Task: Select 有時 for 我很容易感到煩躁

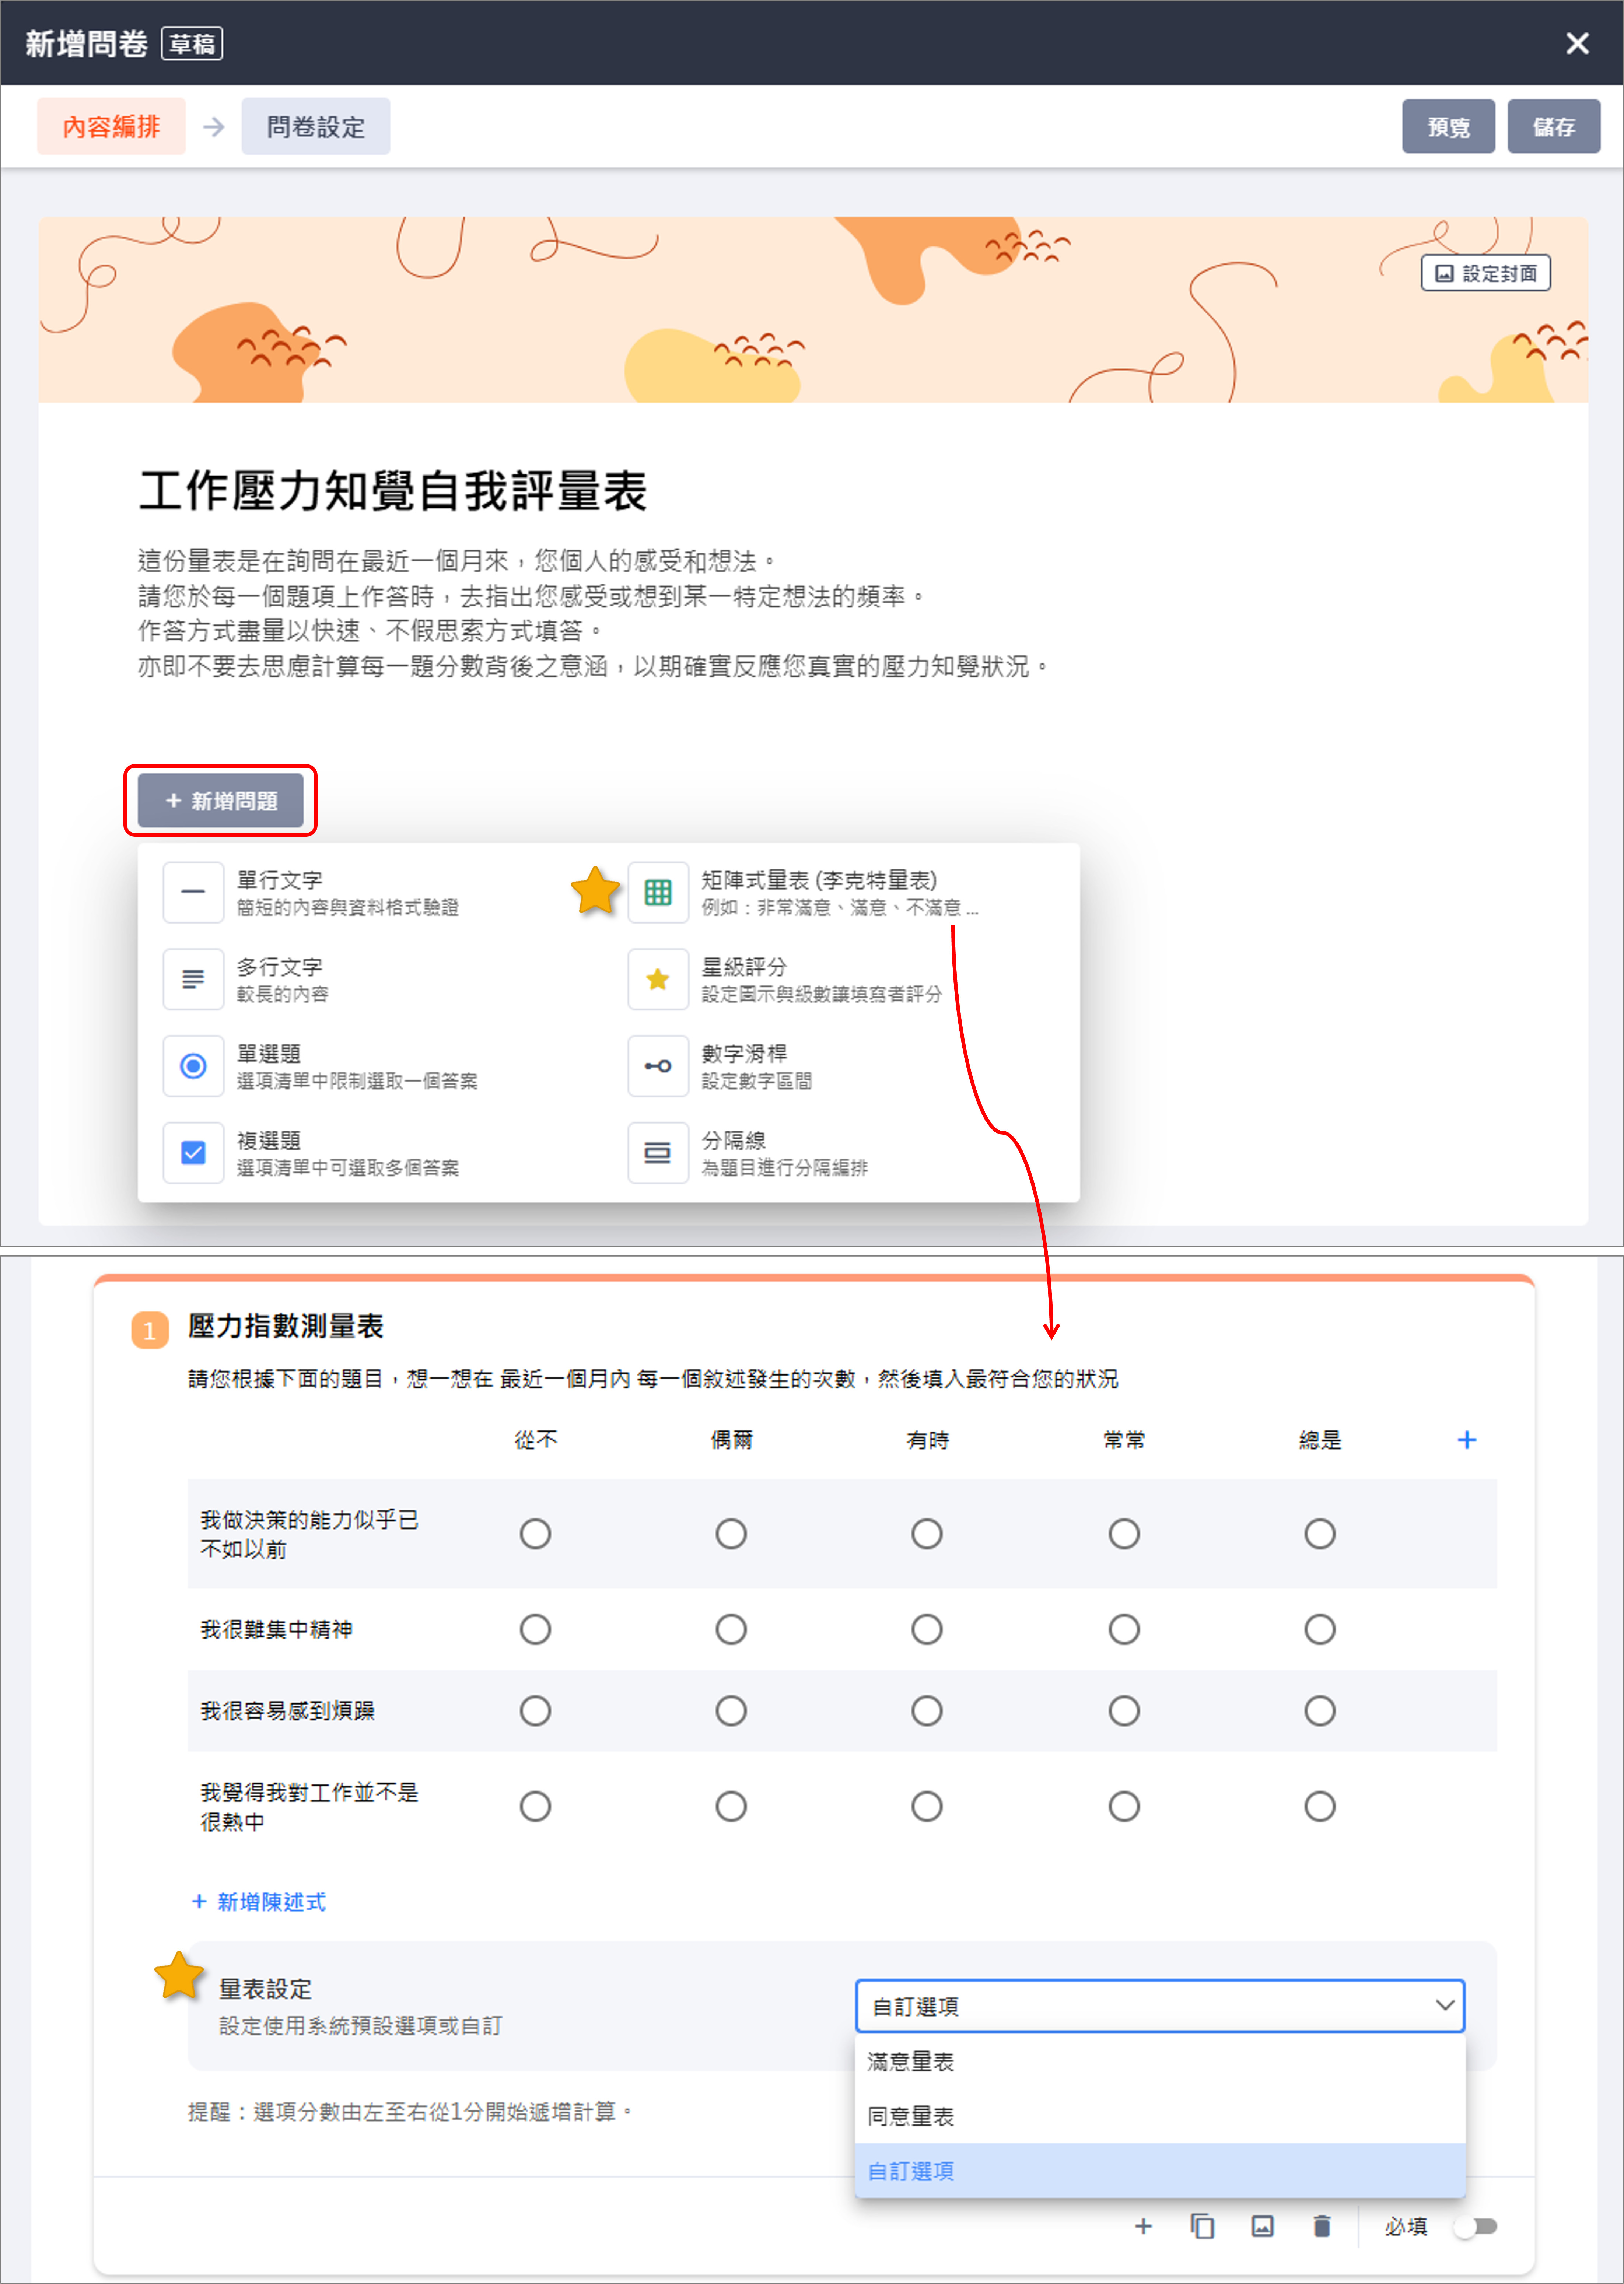Action: point(927,1711)
